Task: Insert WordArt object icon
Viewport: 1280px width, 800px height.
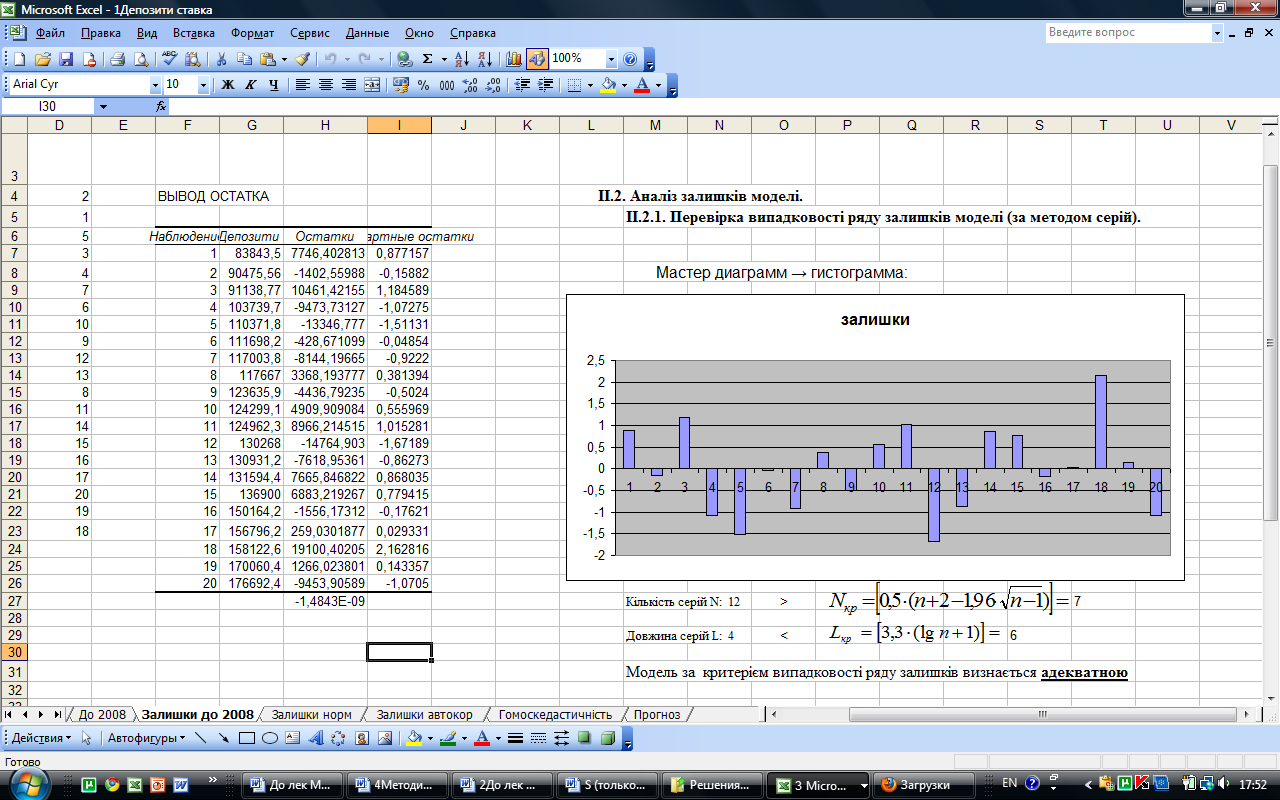Action: (x=315, y=738)
